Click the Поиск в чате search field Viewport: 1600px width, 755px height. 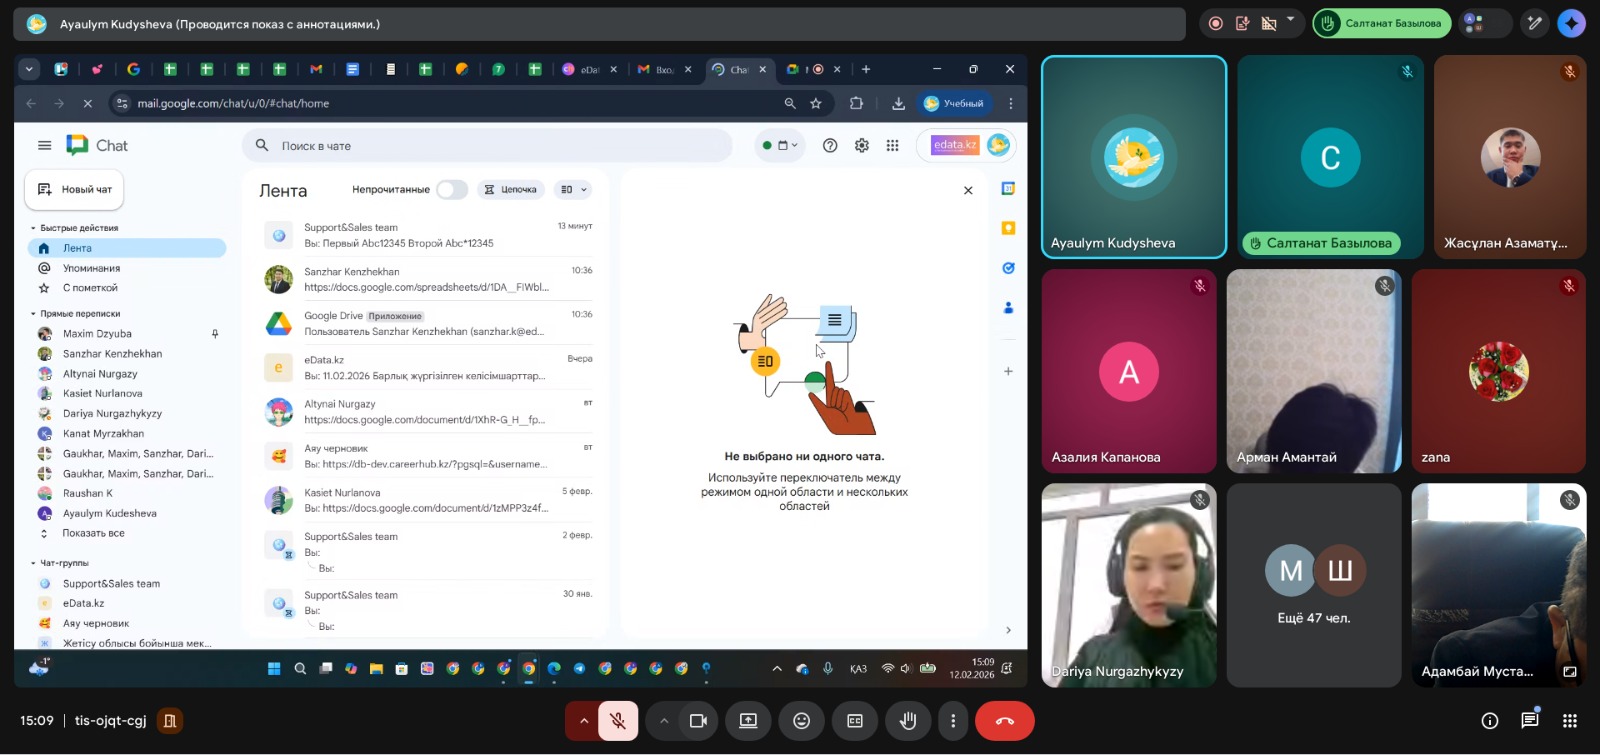click(x=490, y=146)
